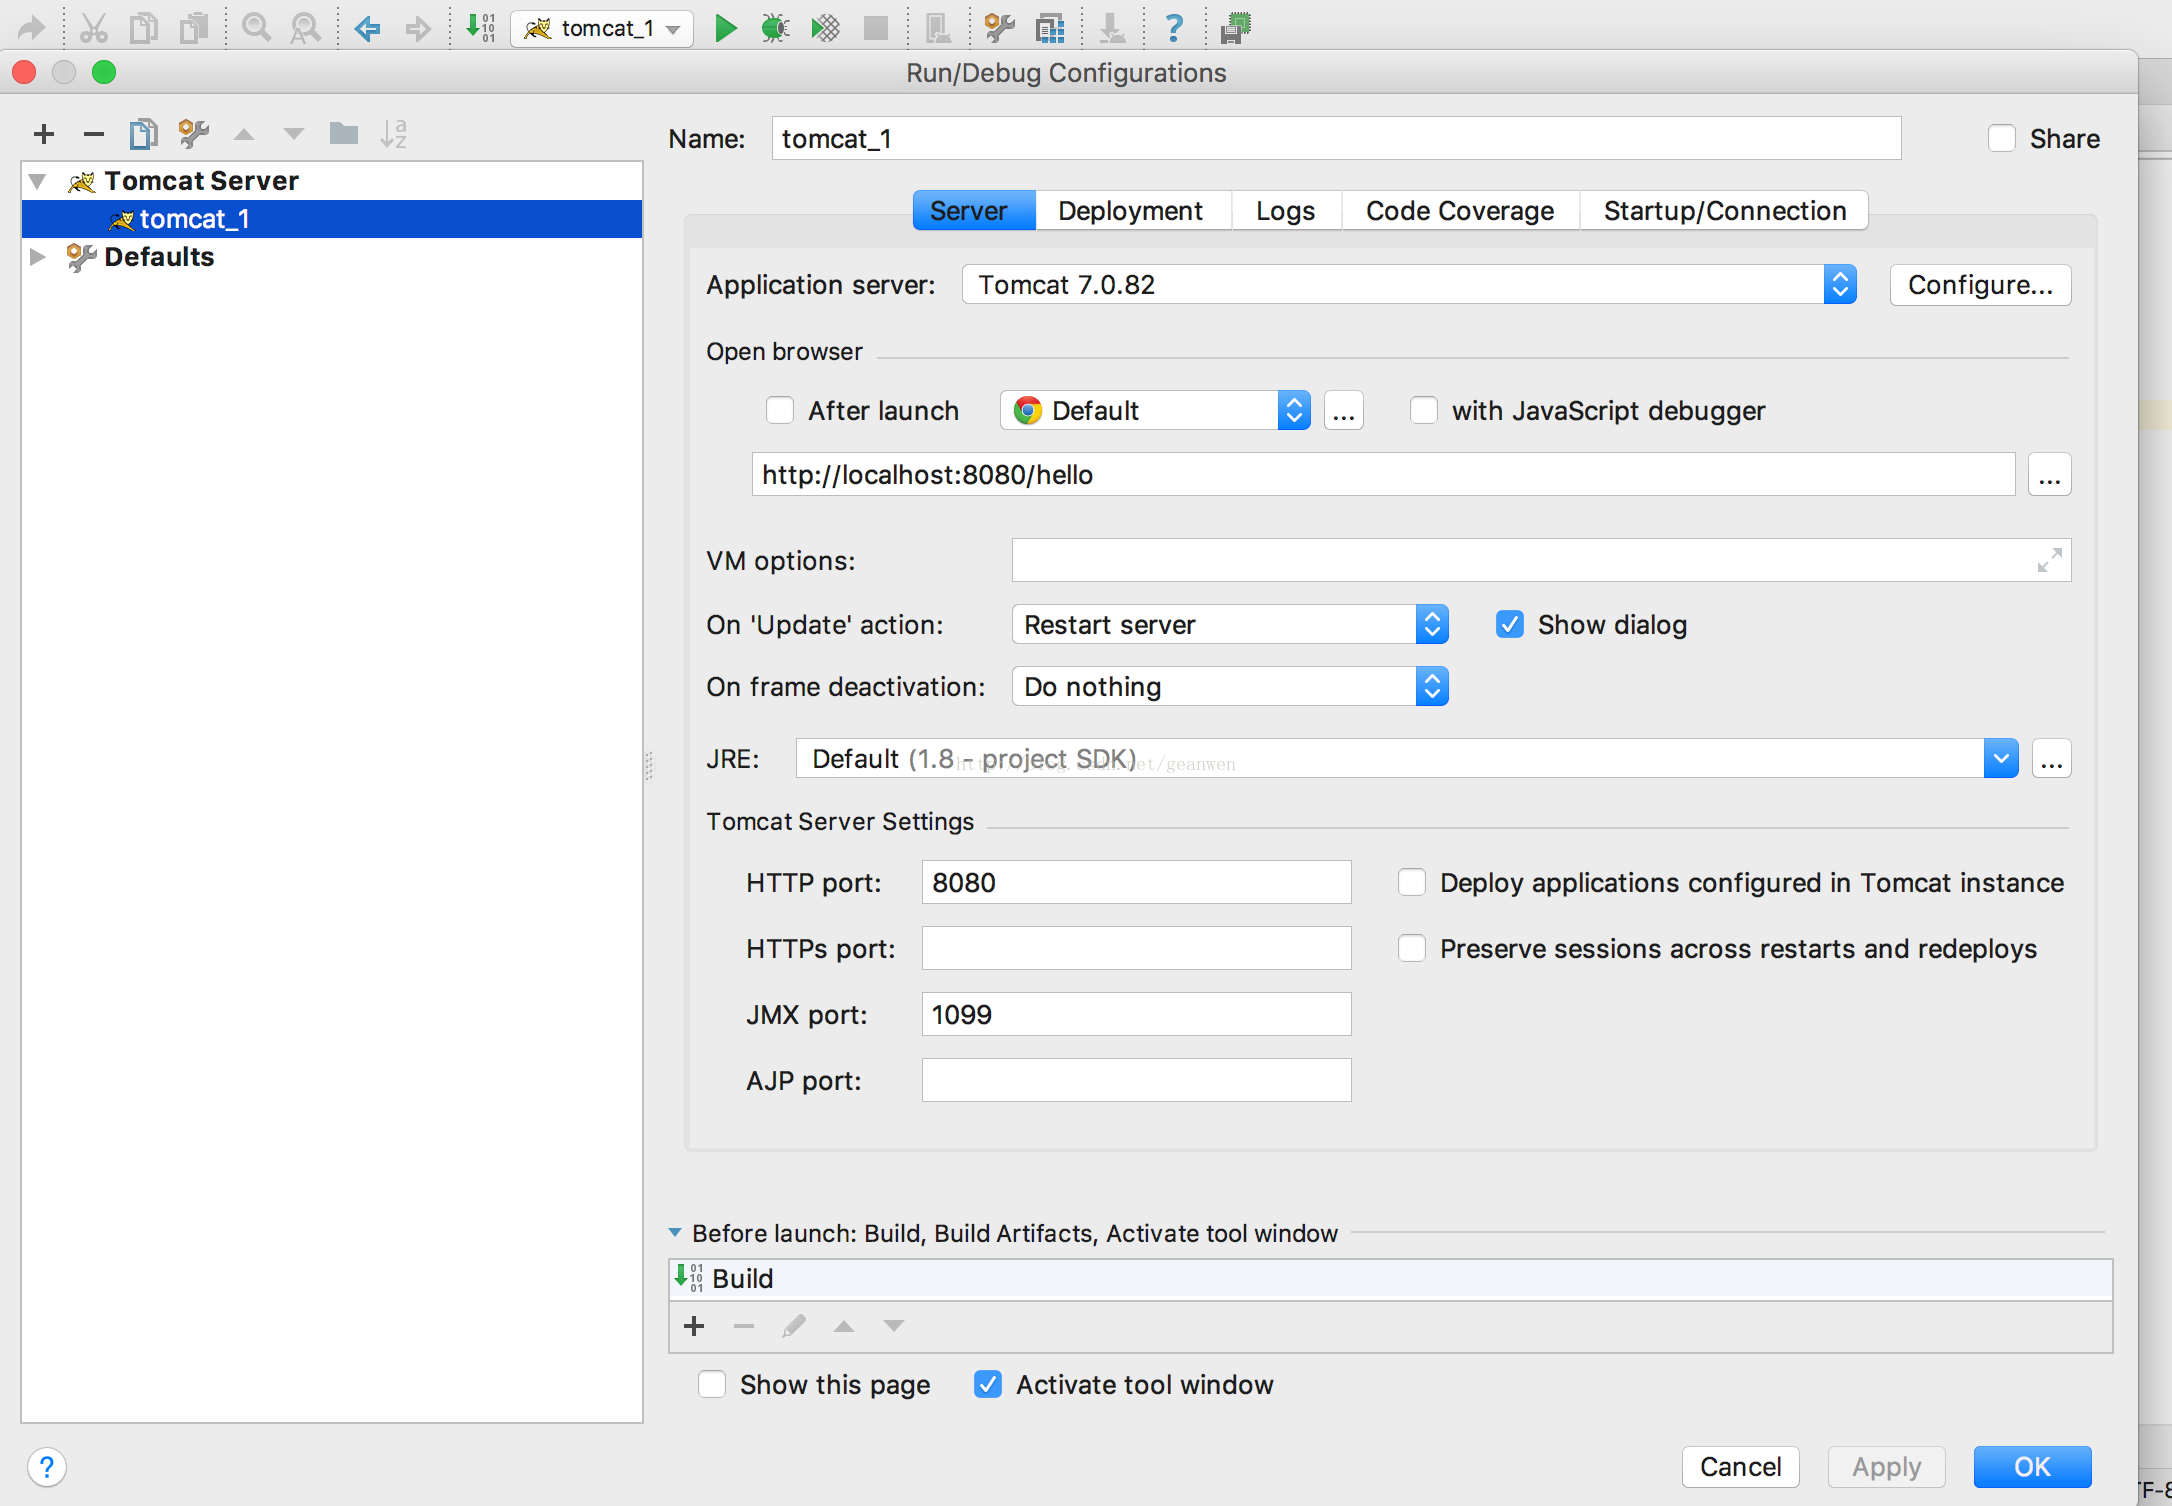Click the Copy icon in the main toolbar
Image resolution: width=2172 pixels, height=1506 pixels.
[144, 27]
